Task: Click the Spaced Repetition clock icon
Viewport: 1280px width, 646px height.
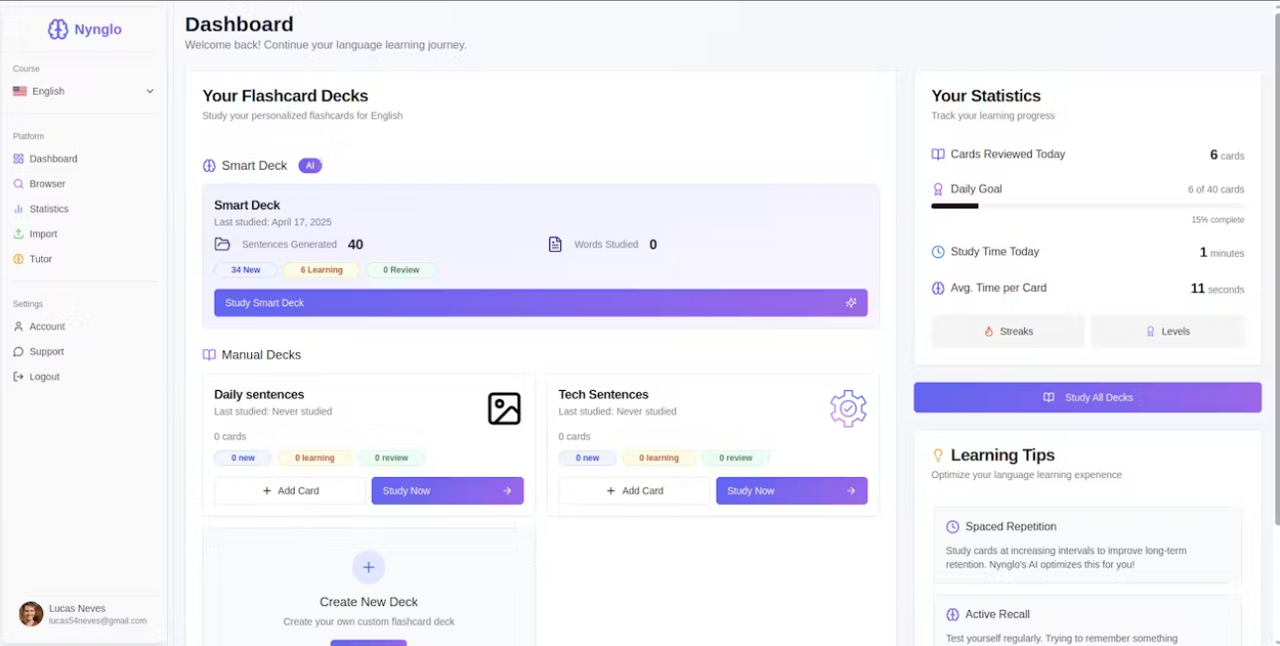Action: (953, 527)
